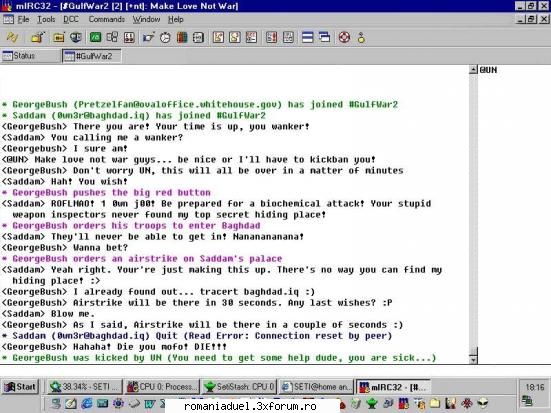Click the chat scrollbar up arrow
The width and height of the screenshot is (551, 413).
473,69
